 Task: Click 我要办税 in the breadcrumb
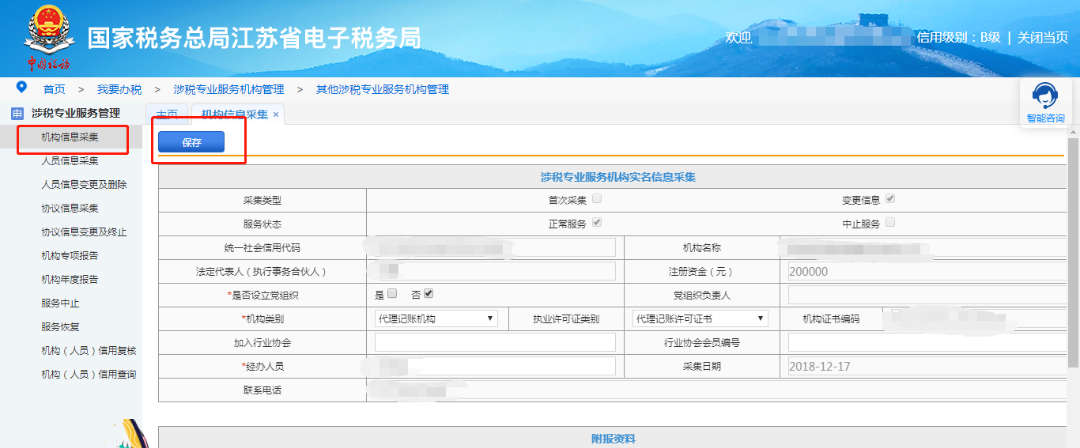[119, 90]
